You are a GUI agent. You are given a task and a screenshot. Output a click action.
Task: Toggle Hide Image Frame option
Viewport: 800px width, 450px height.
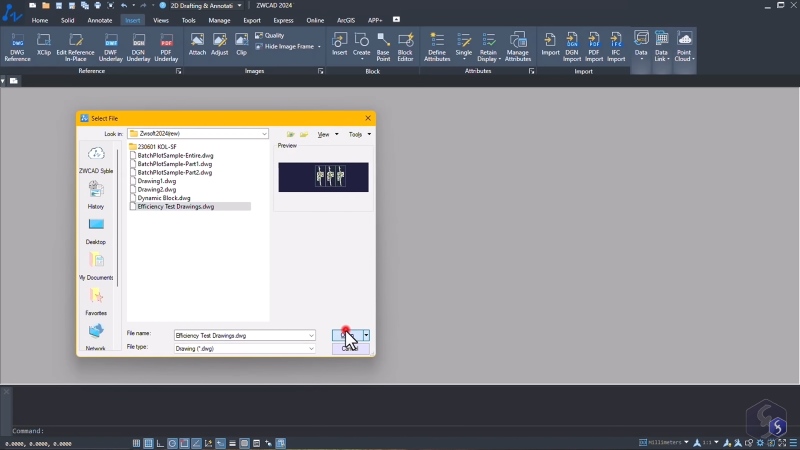285,46
